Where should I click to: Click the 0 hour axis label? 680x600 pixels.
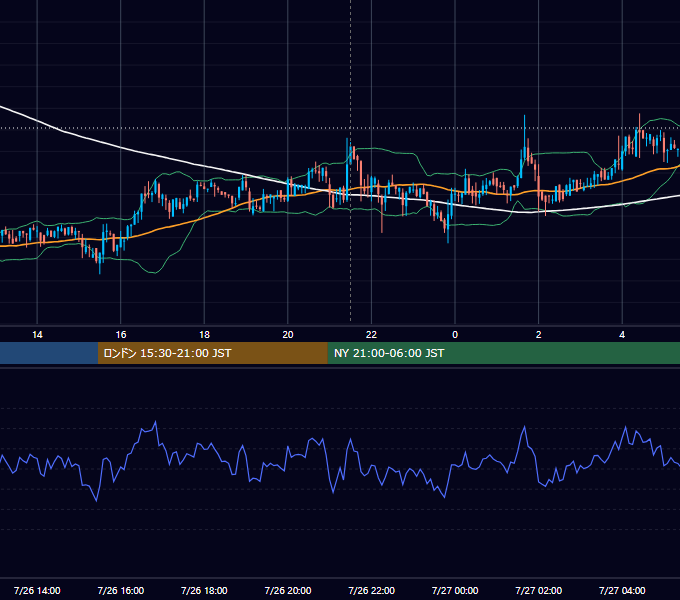tap(455, 335)
